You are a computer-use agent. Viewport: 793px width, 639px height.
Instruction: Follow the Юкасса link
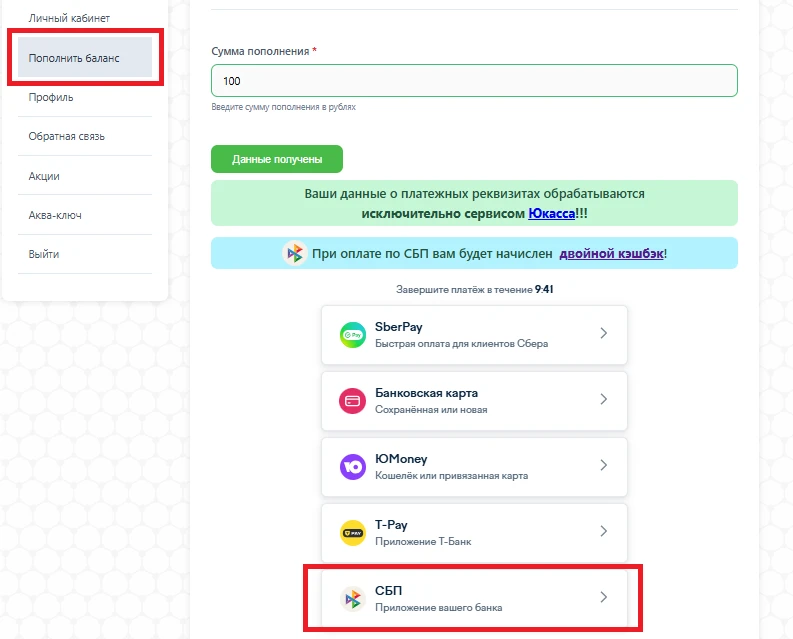coord(551,214)
